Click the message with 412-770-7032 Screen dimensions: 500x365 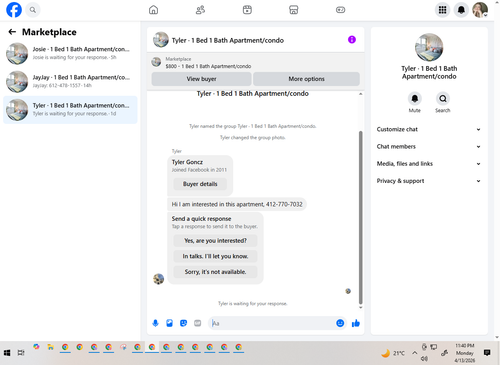(x=237, y=204)
